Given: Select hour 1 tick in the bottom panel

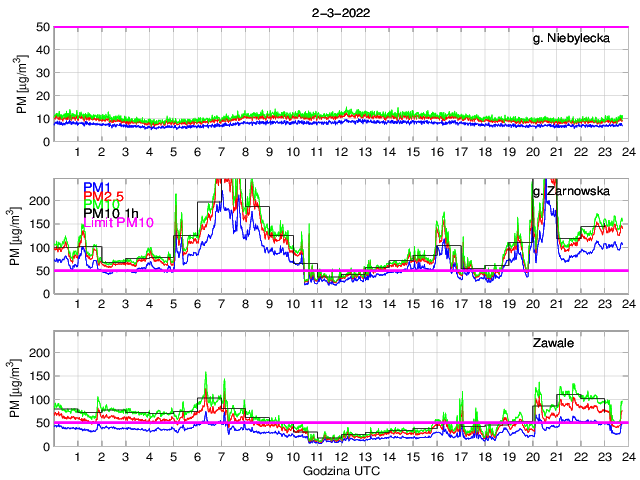Looking at the screenshot, I should (78, 457).
